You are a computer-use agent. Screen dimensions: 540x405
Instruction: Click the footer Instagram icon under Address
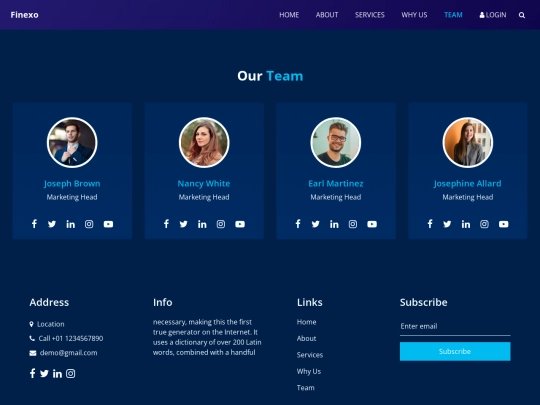coord(71,373)
